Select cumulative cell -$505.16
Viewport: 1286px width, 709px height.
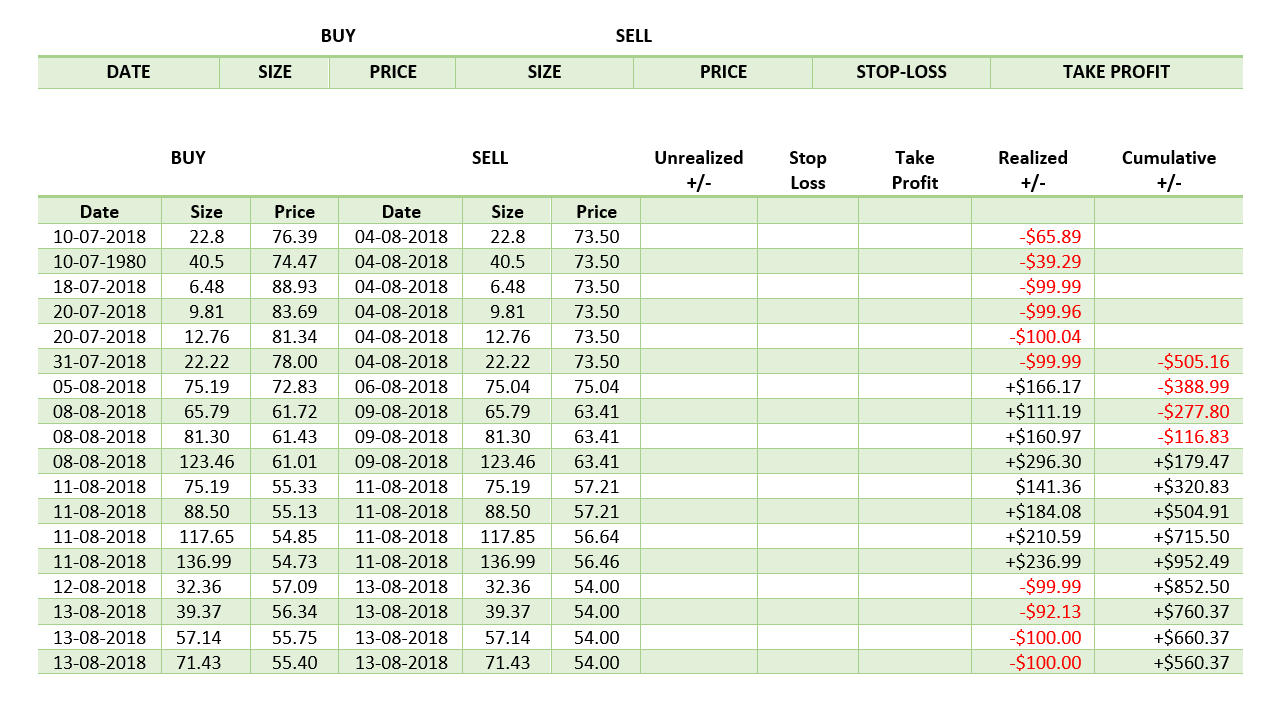click(x=1169, y=362)
